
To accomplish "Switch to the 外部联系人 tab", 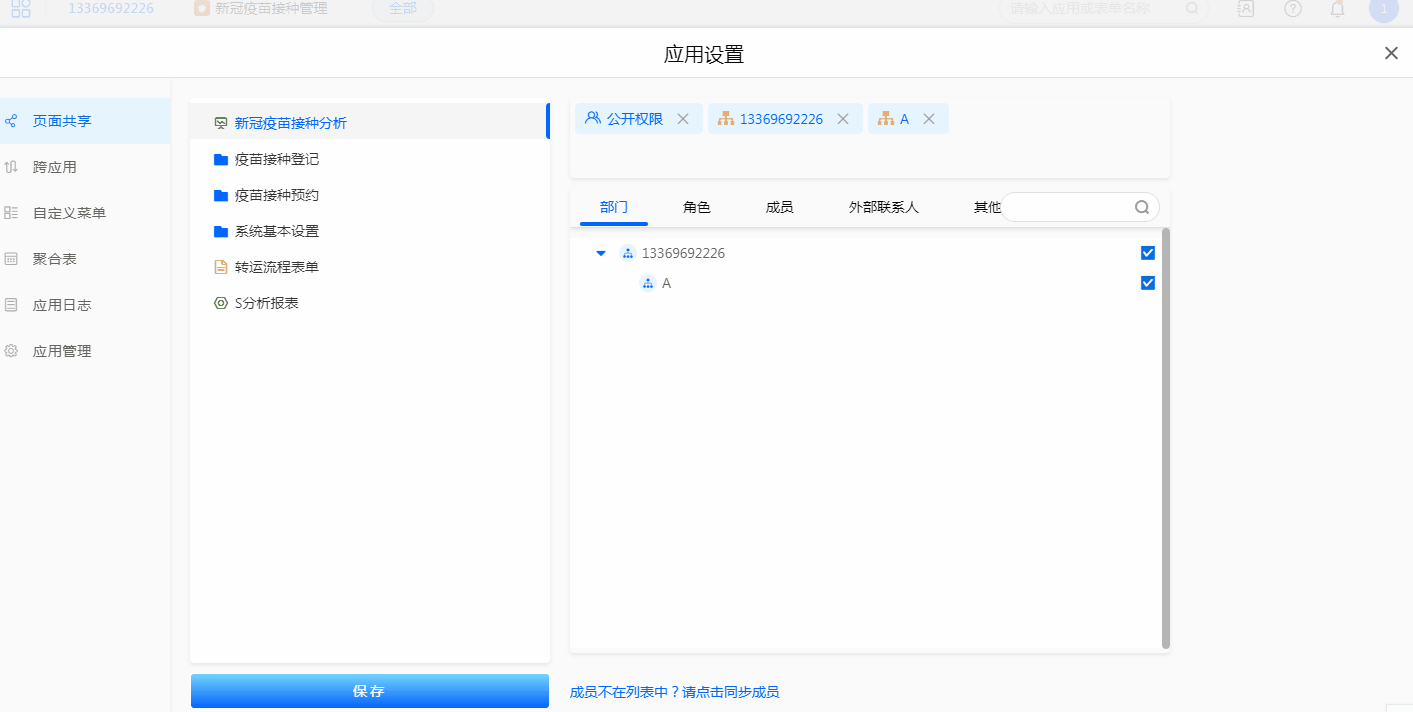I will coord(883,207).
